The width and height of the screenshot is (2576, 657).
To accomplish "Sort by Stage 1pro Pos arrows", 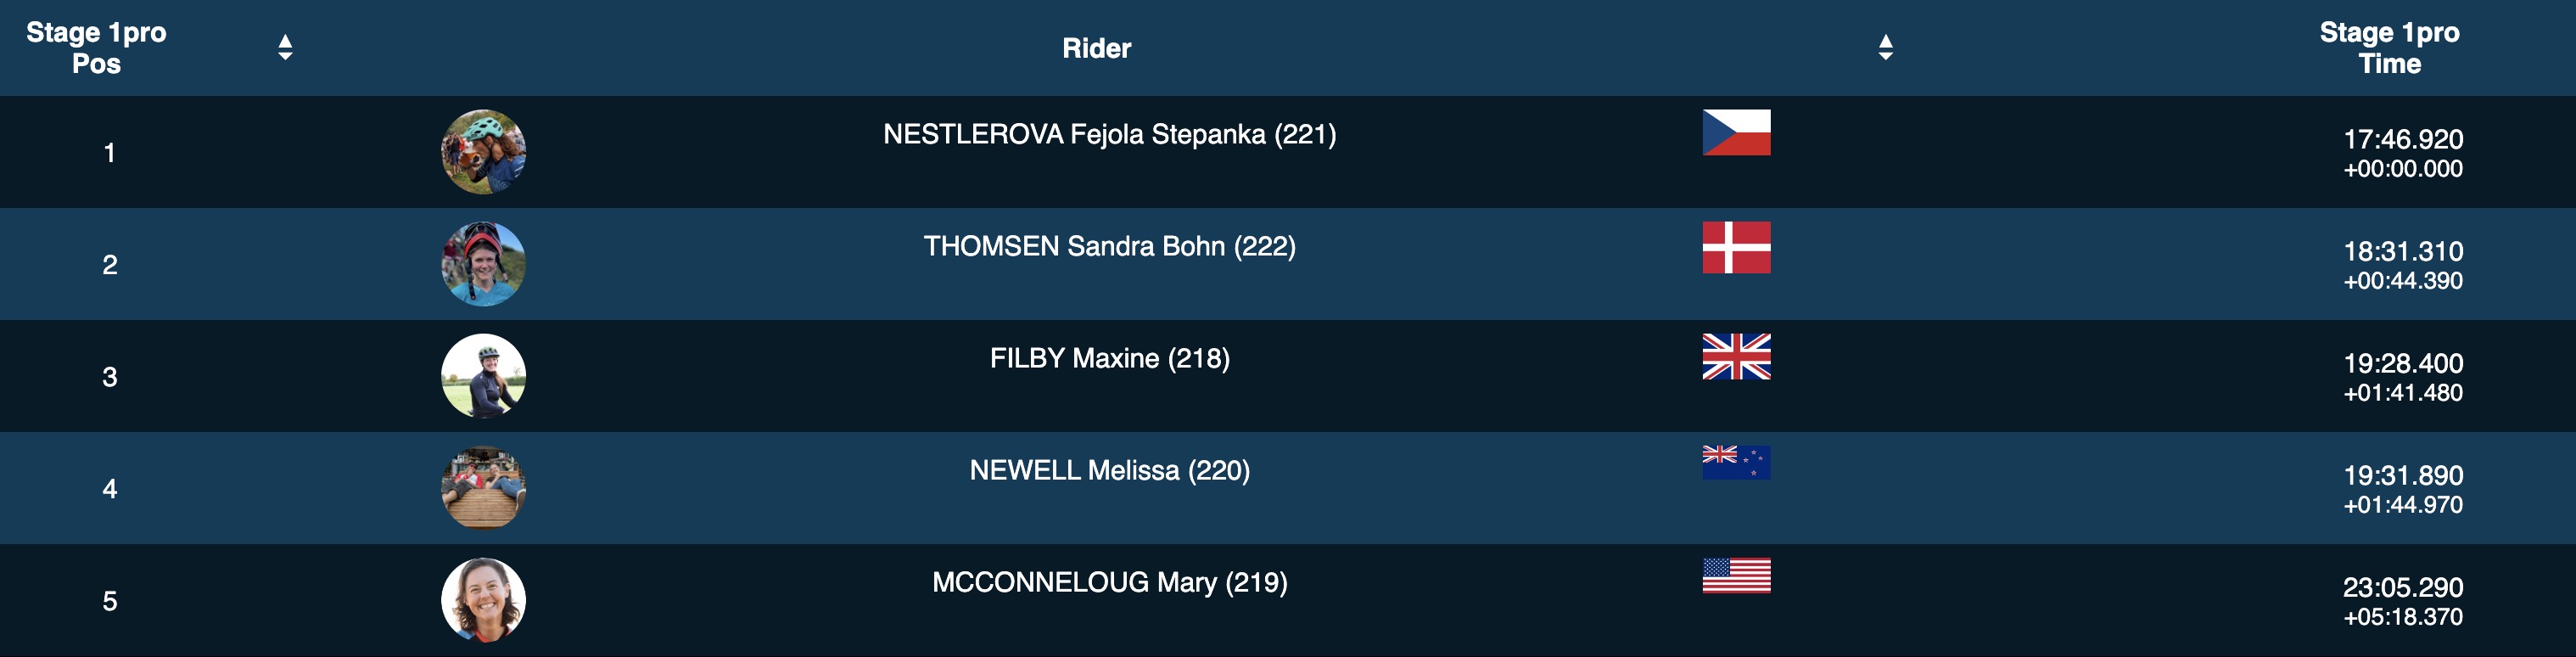I will tap(285, 47).
